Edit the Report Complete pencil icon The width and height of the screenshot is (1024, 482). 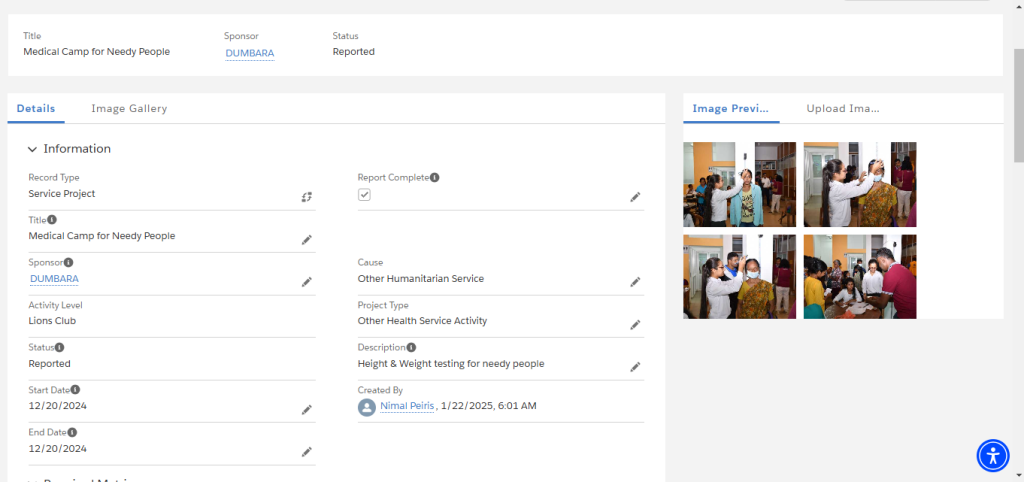click(635, 197)
